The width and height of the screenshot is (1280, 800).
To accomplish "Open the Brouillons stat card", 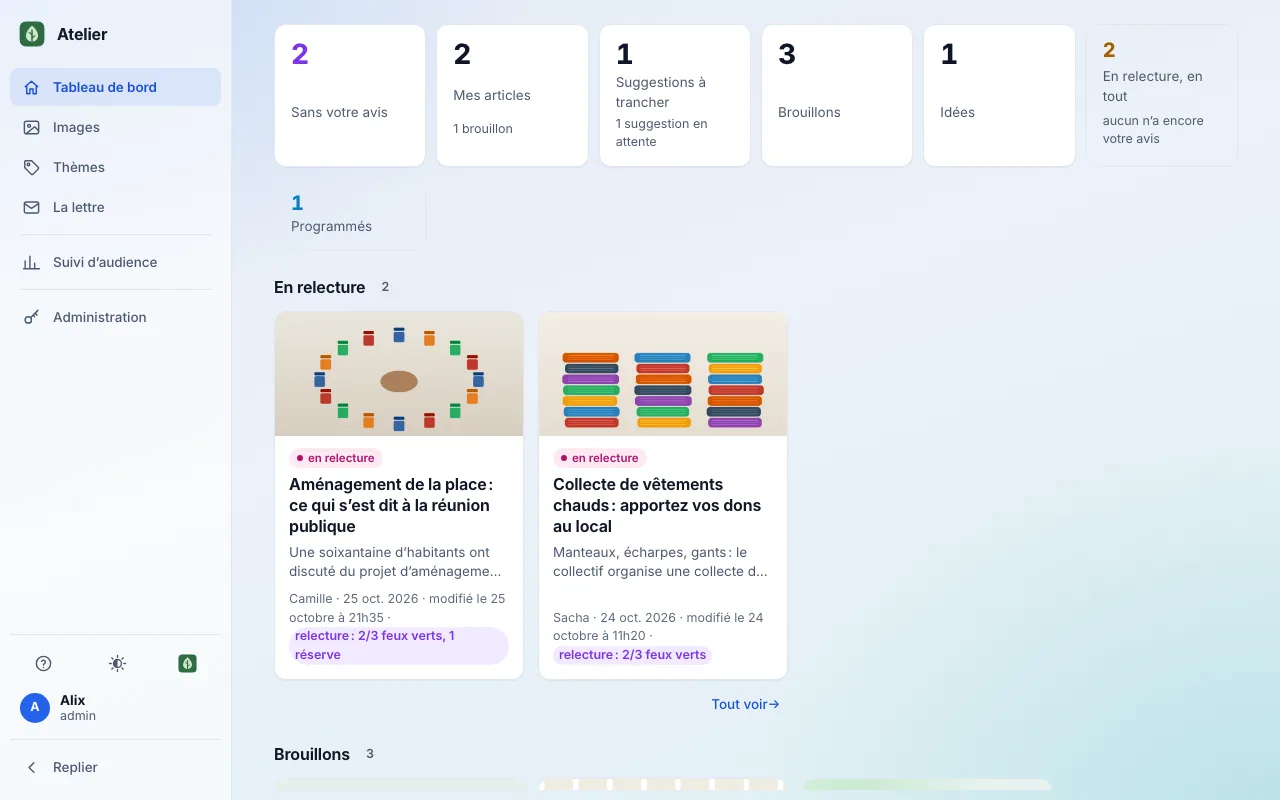I will coord(837,95).
